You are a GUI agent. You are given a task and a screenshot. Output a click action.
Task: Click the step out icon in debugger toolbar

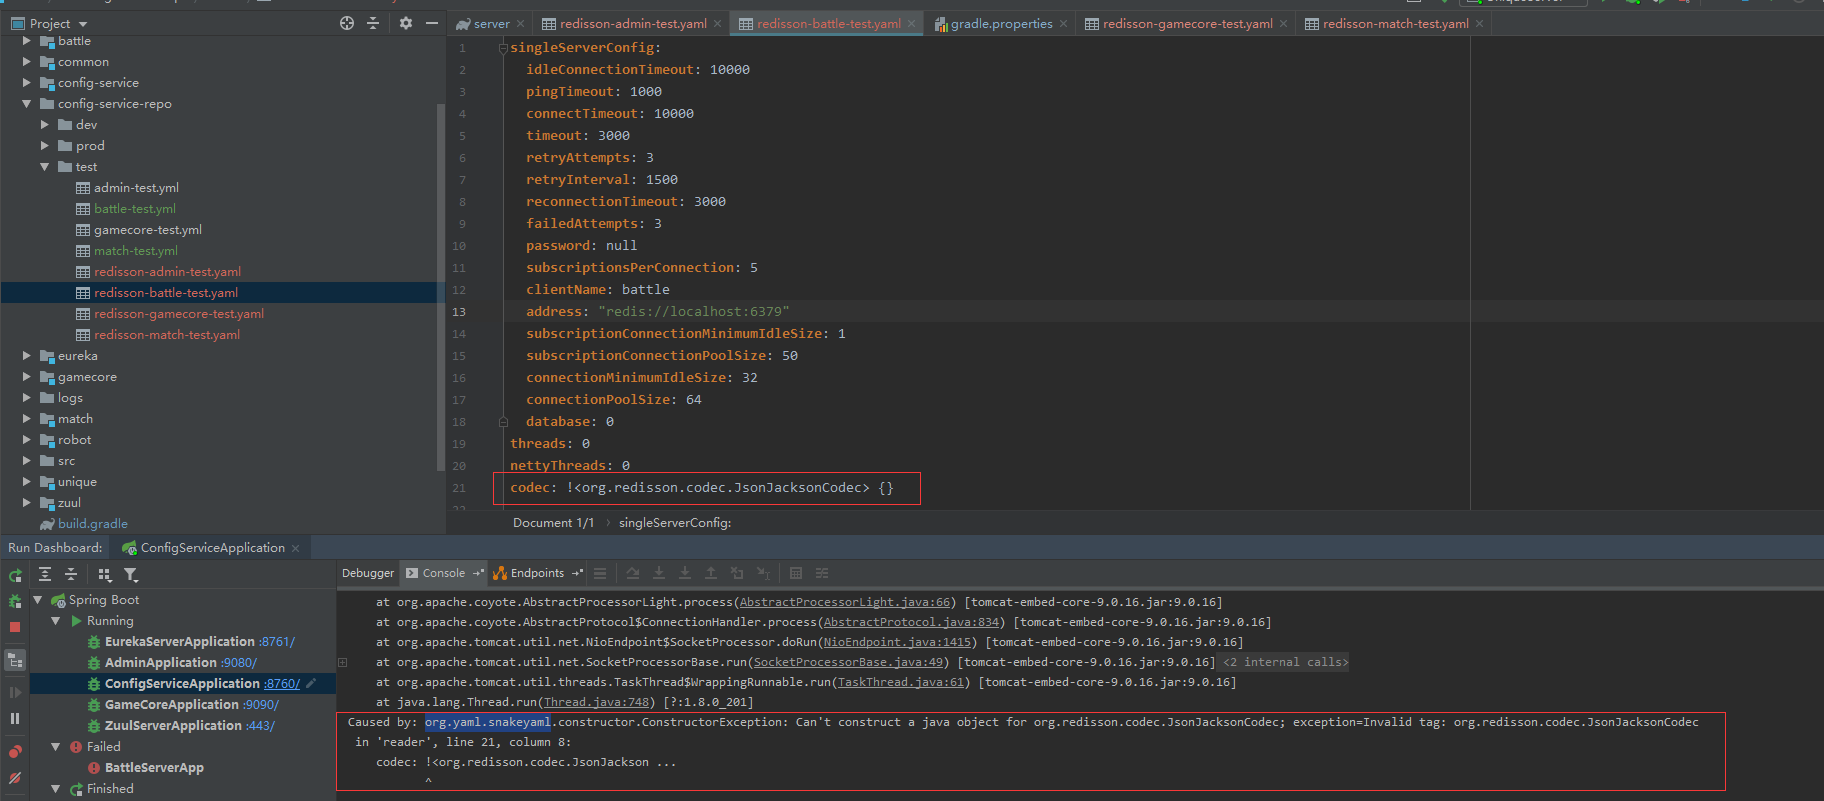(x=711, y=573)
